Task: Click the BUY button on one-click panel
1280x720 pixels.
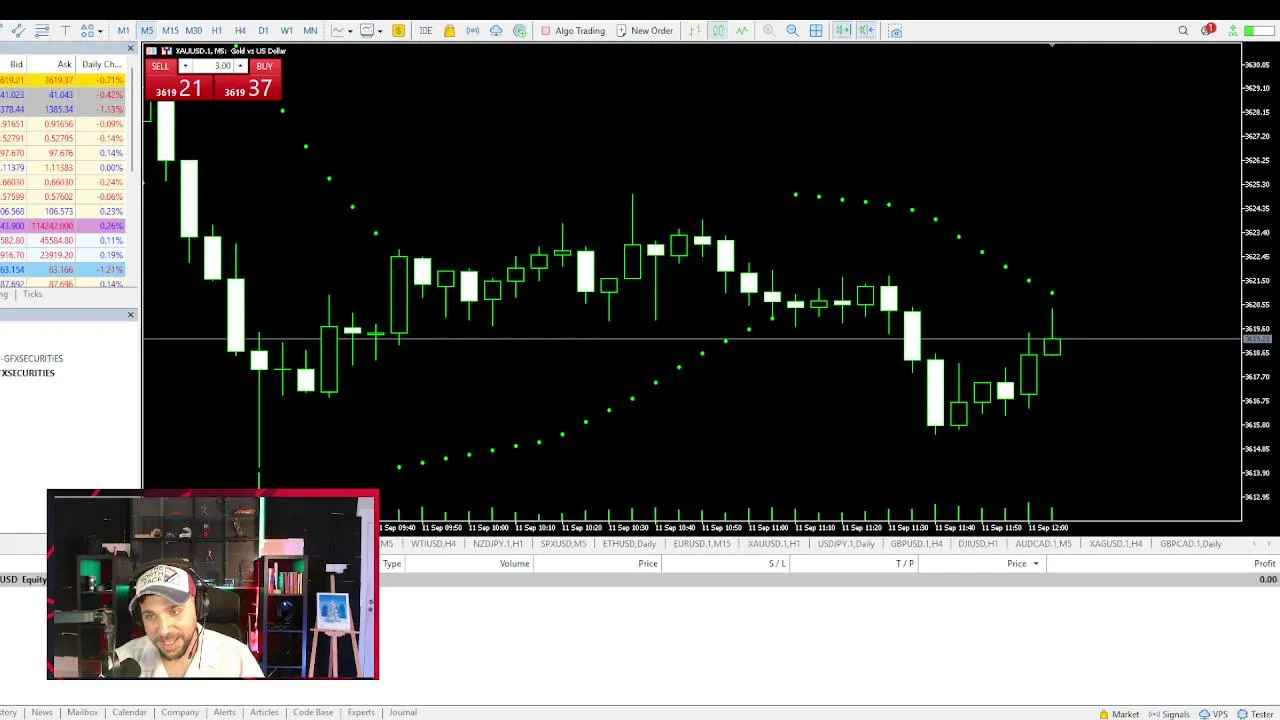Action: pos(264,67)
